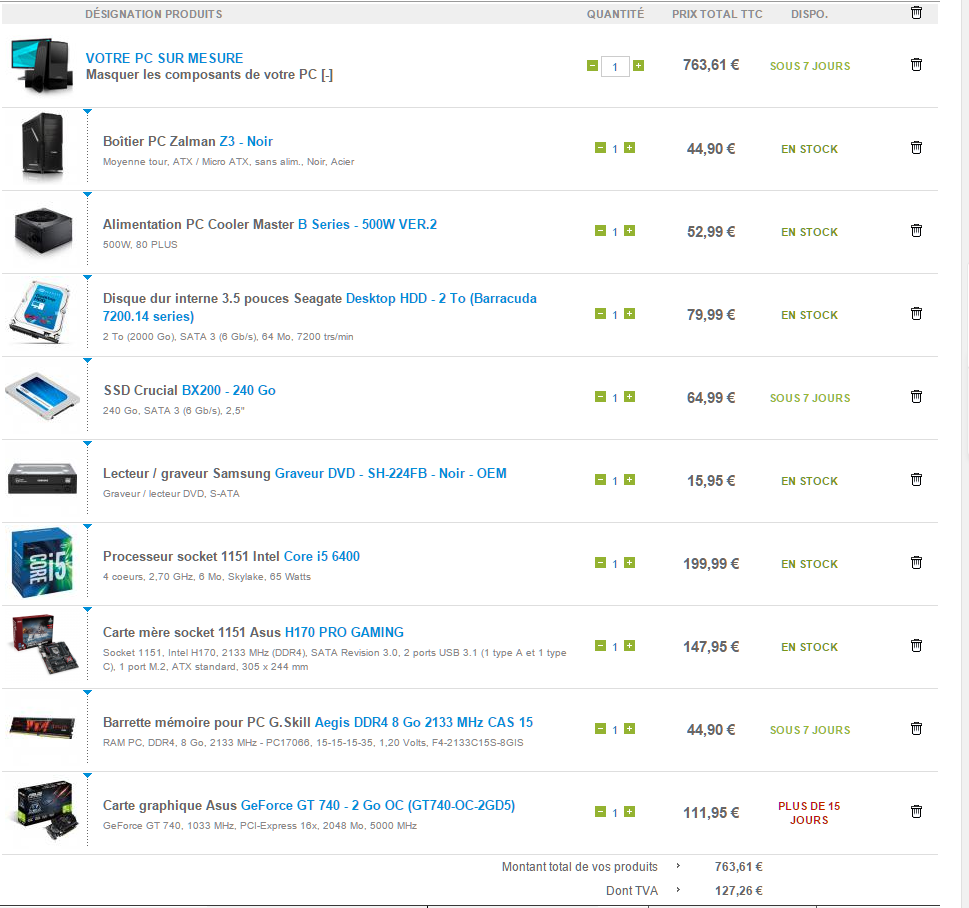Delete the Asus H170 PRO GAMING motherboard

[x=916, y=646]
